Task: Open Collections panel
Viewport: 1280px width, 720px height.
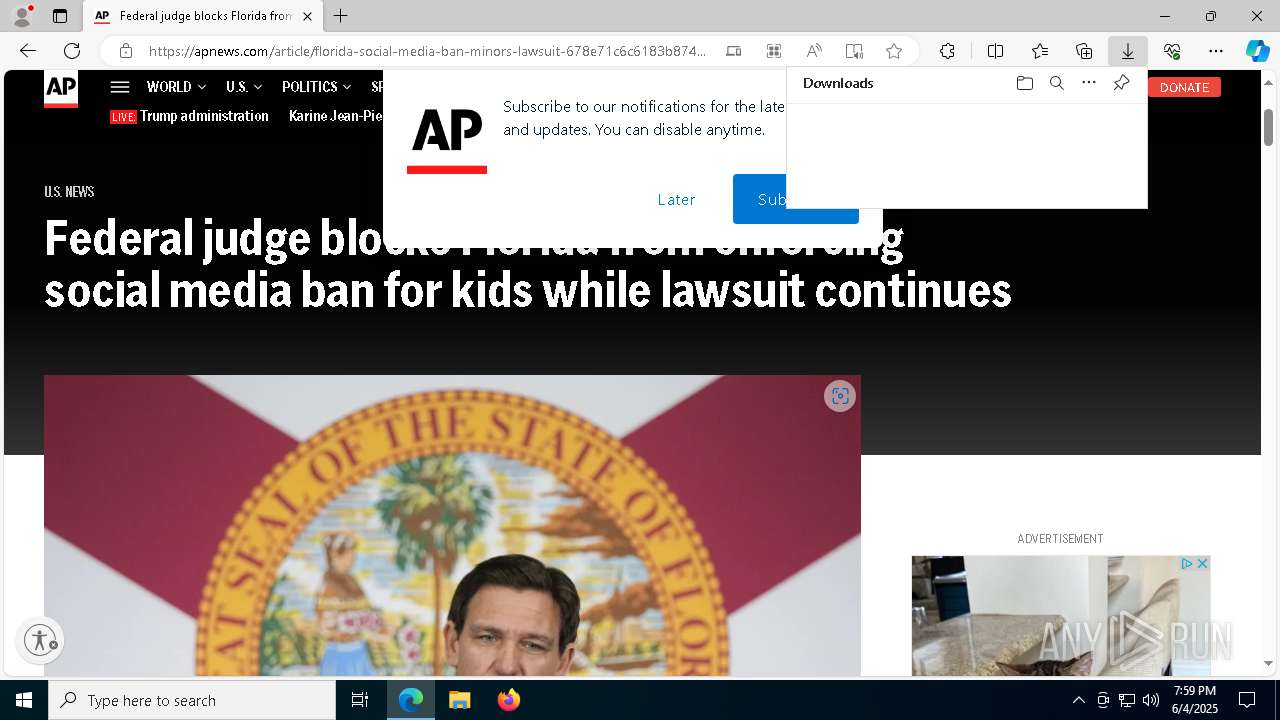Action: [x=1084, y=51]
